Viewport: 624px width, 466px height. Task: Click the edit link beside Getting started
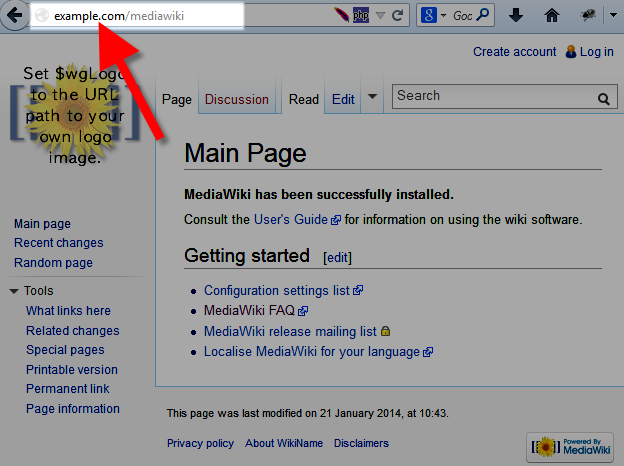tap(337, 257)
